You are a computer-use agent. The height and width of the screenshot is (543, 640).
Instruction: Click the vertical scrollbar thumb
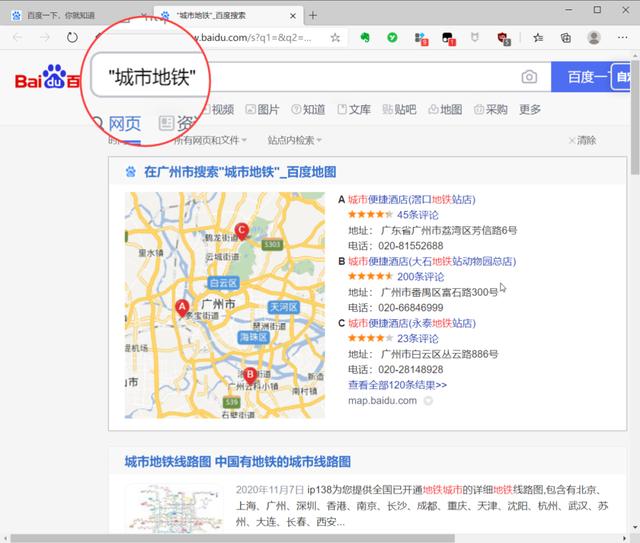pyautogui.click(x=635, y=118)
